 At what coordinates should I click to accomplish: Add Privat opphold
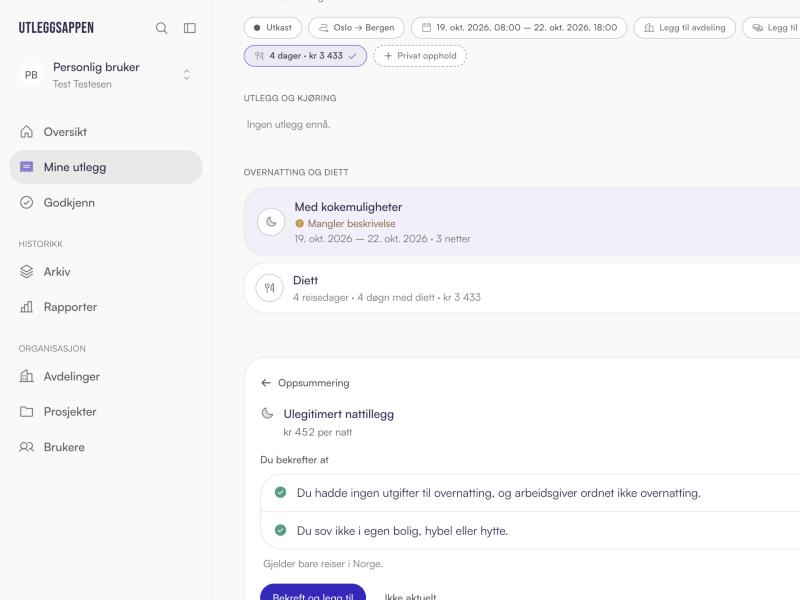pyautogui.click(x=420, y=56)
